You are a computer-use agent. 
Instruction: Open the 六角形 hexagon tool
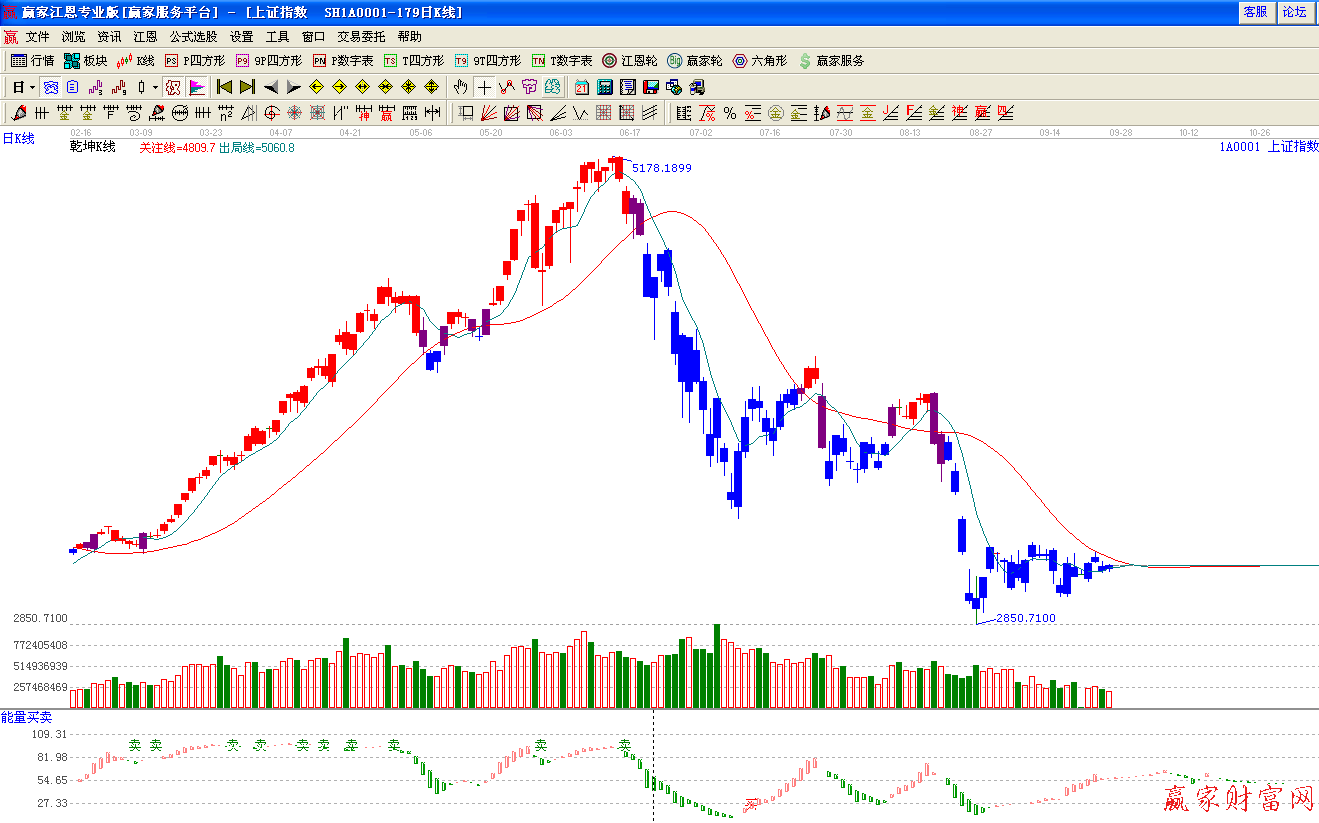pyautogui.click(x=759, y=61)
